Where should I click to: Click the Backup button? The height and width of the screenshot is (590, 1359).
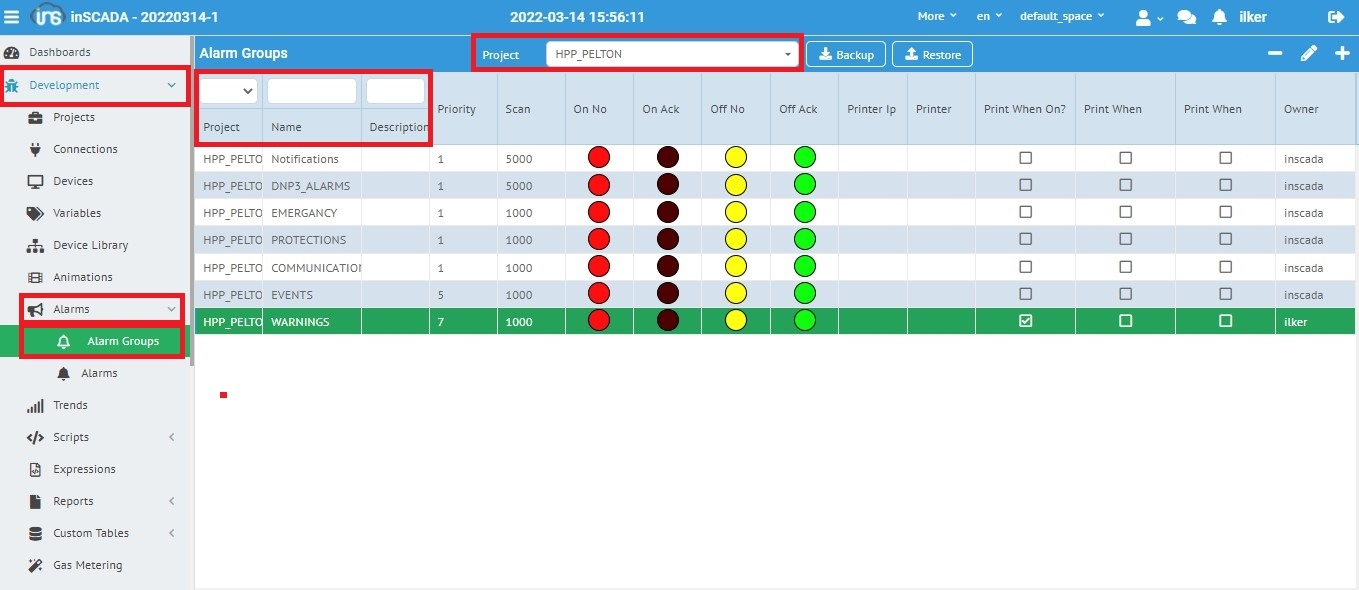click(846, 54)
